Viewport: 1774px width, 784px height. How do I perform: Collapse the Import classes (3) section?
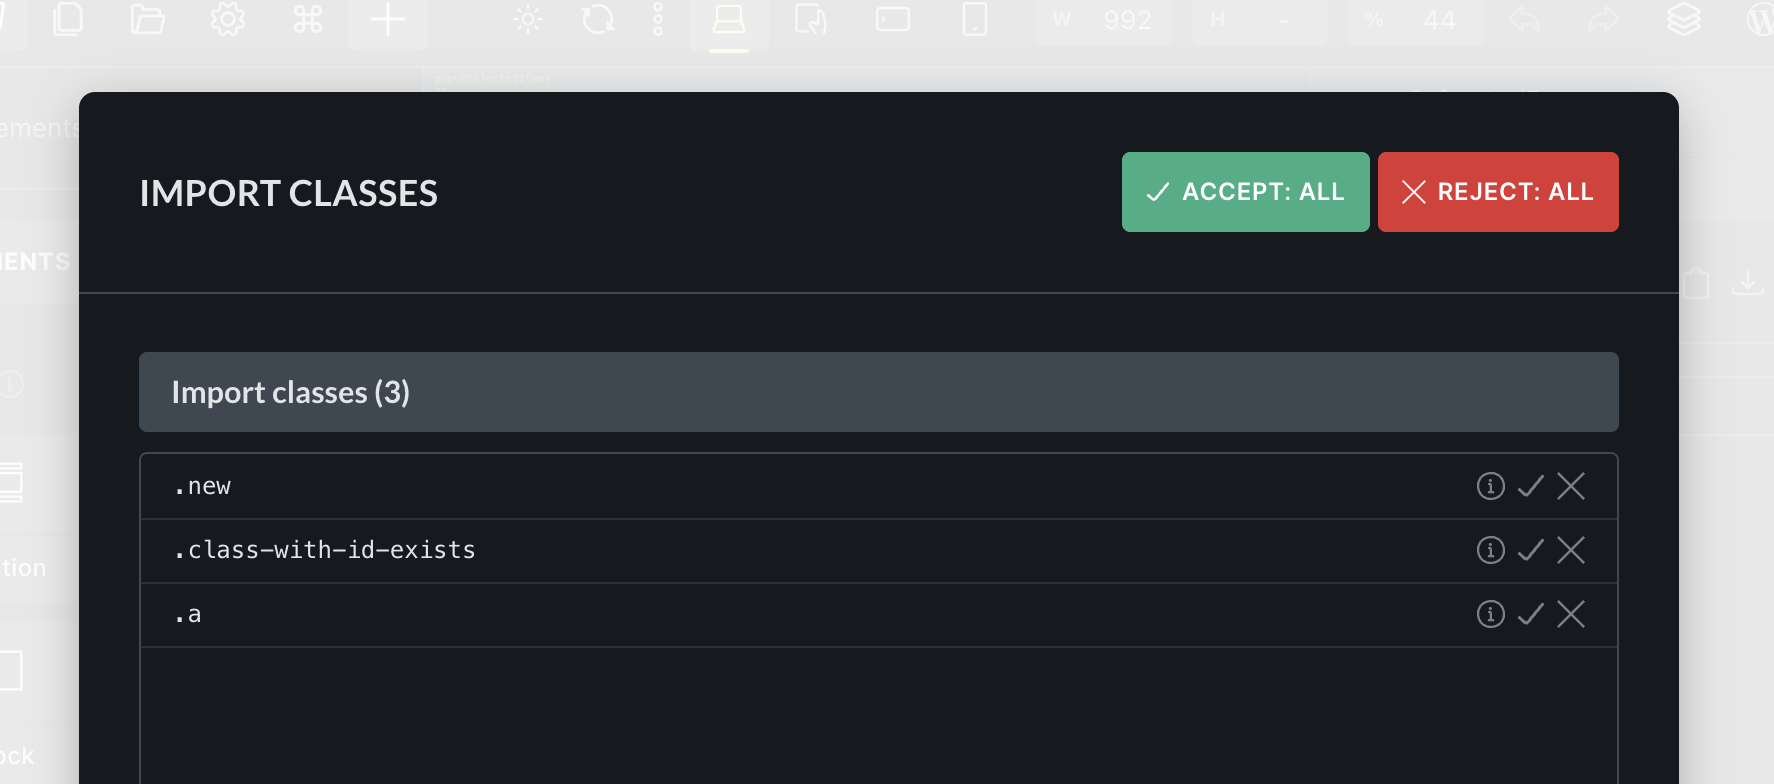tap(878, 392)
